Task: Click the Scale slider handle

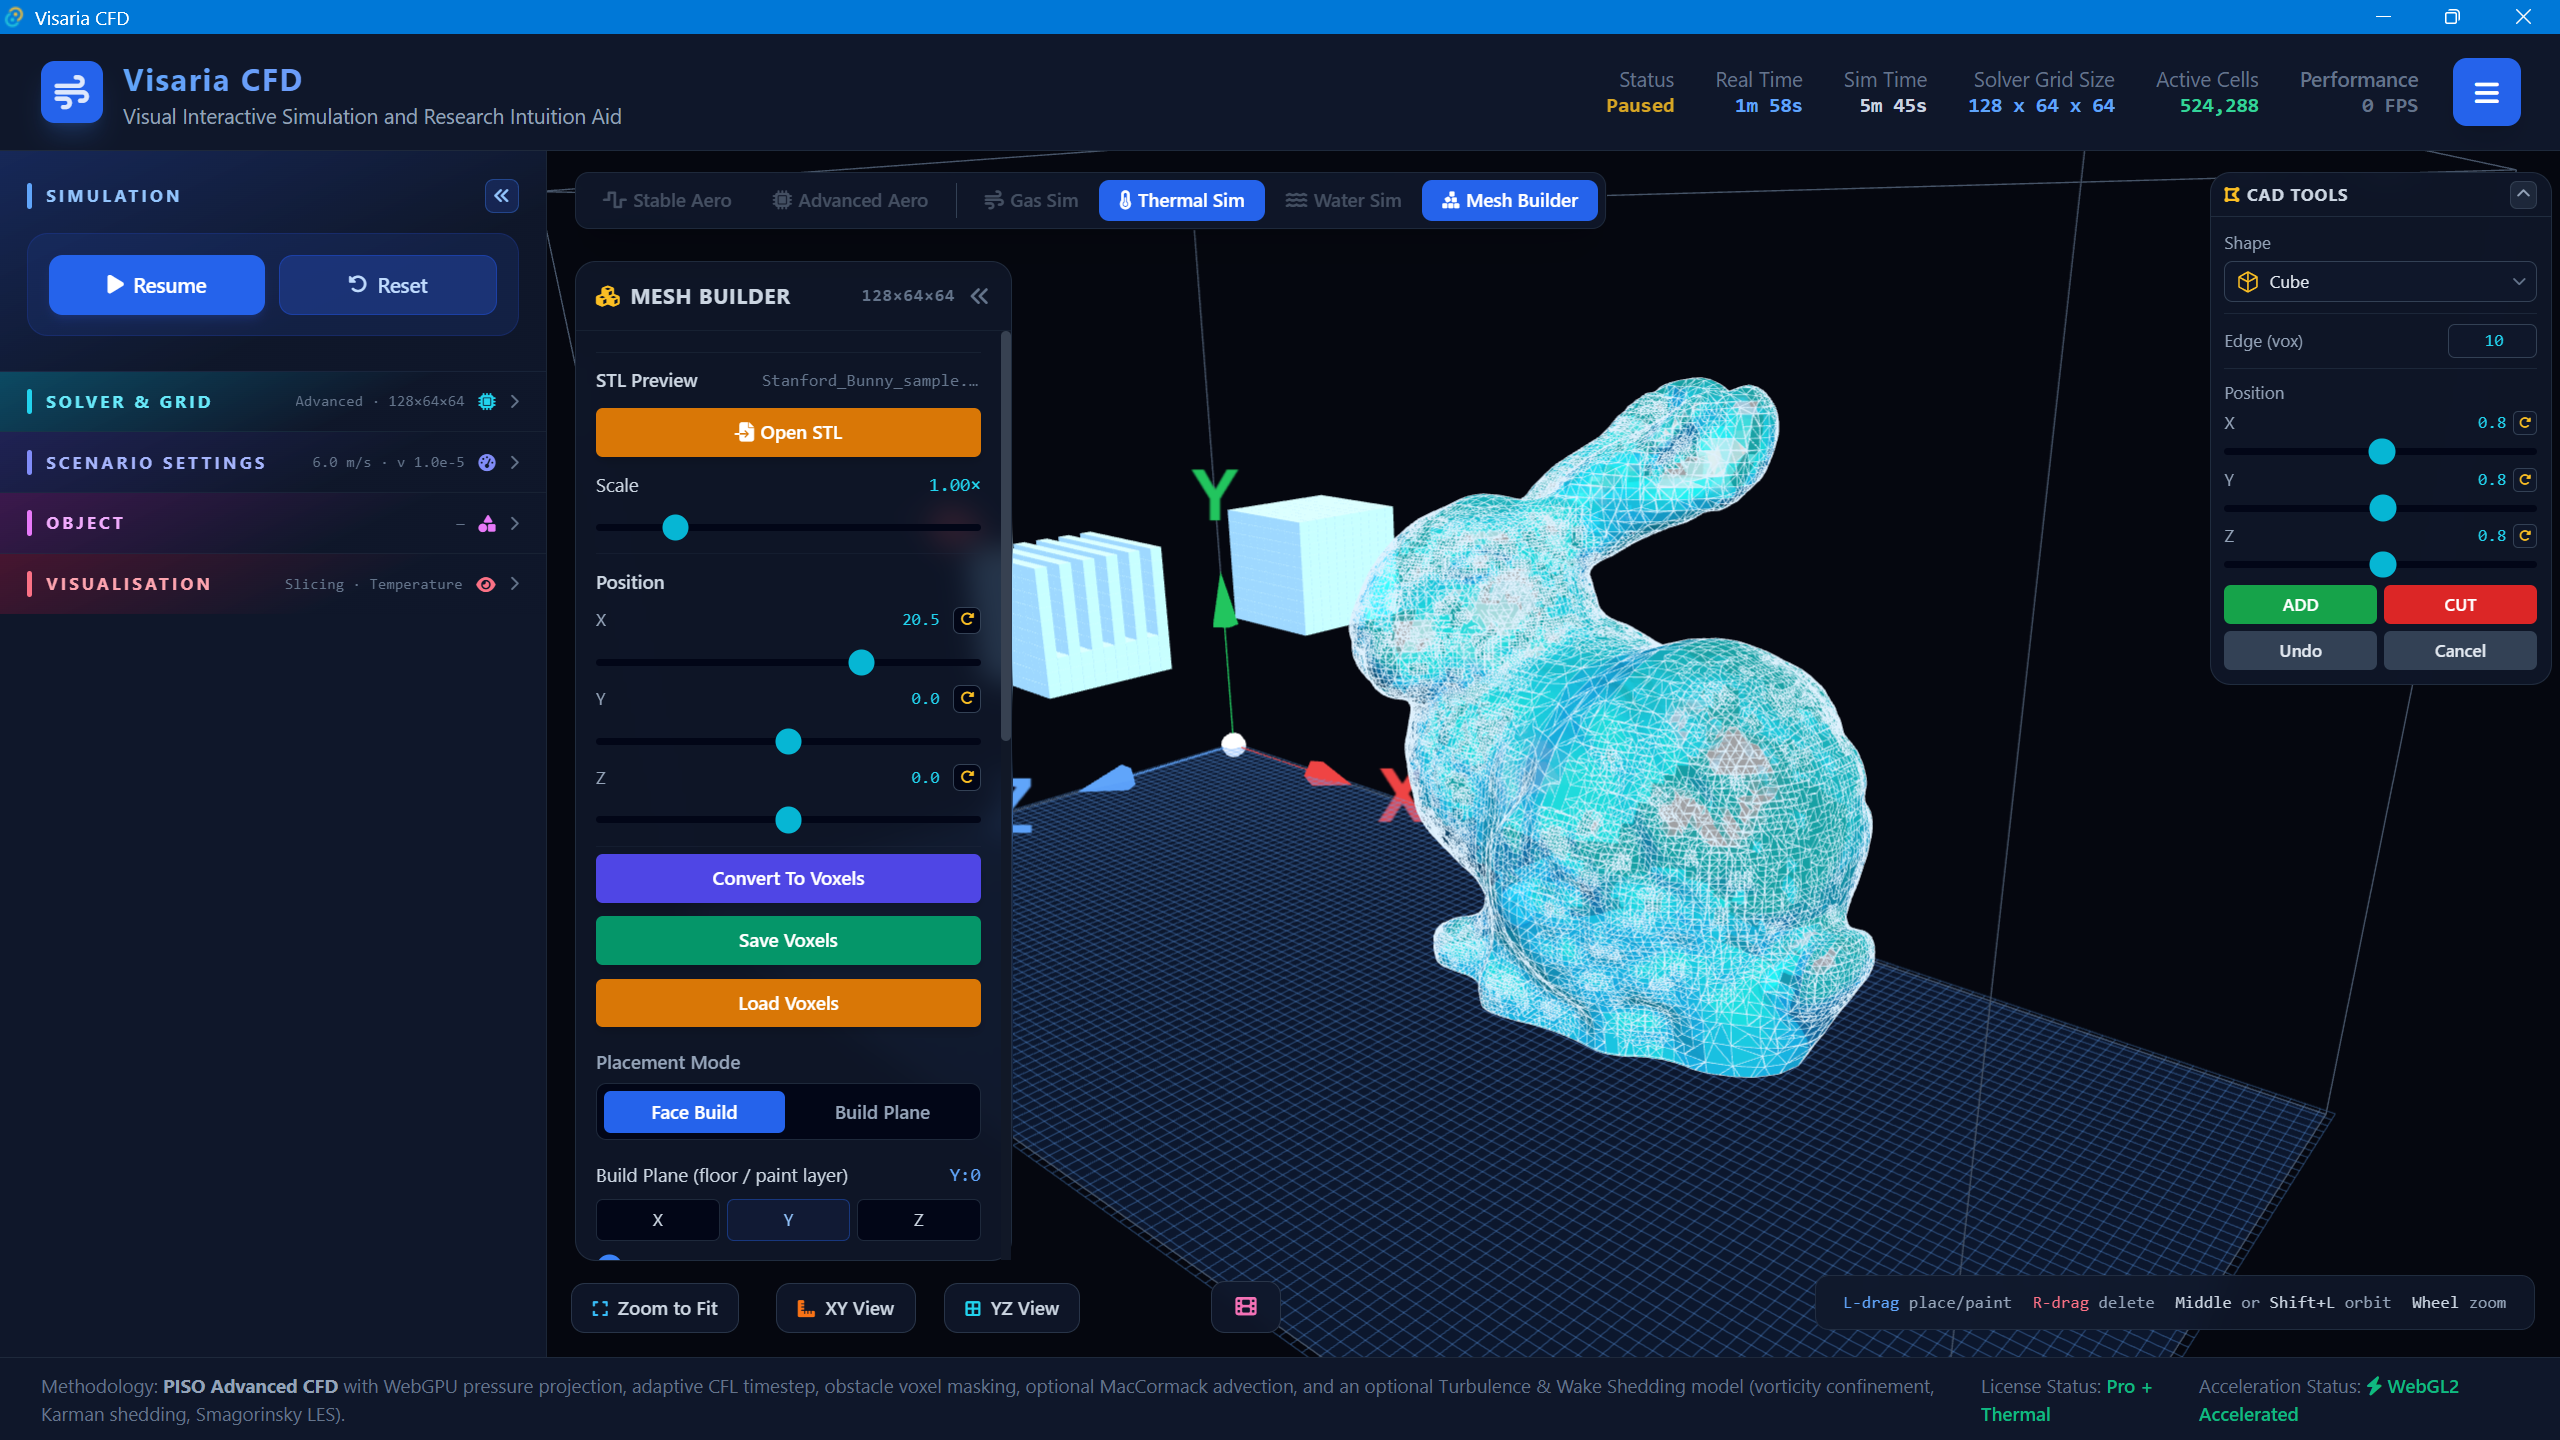Action: tap(676, 527)
